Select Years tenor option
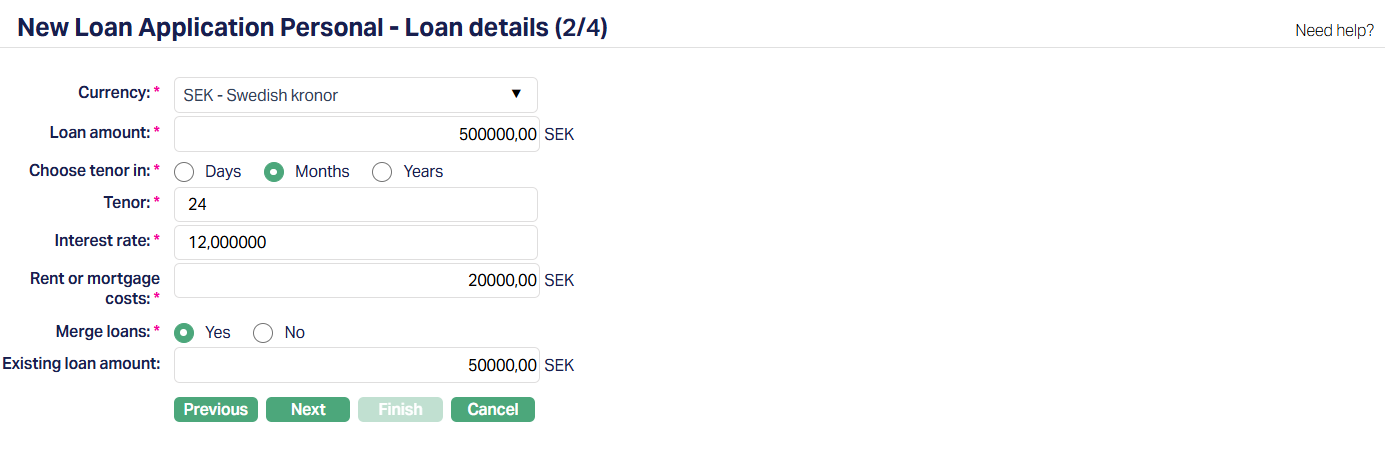The image size is (1385, 450). (382, 172)
